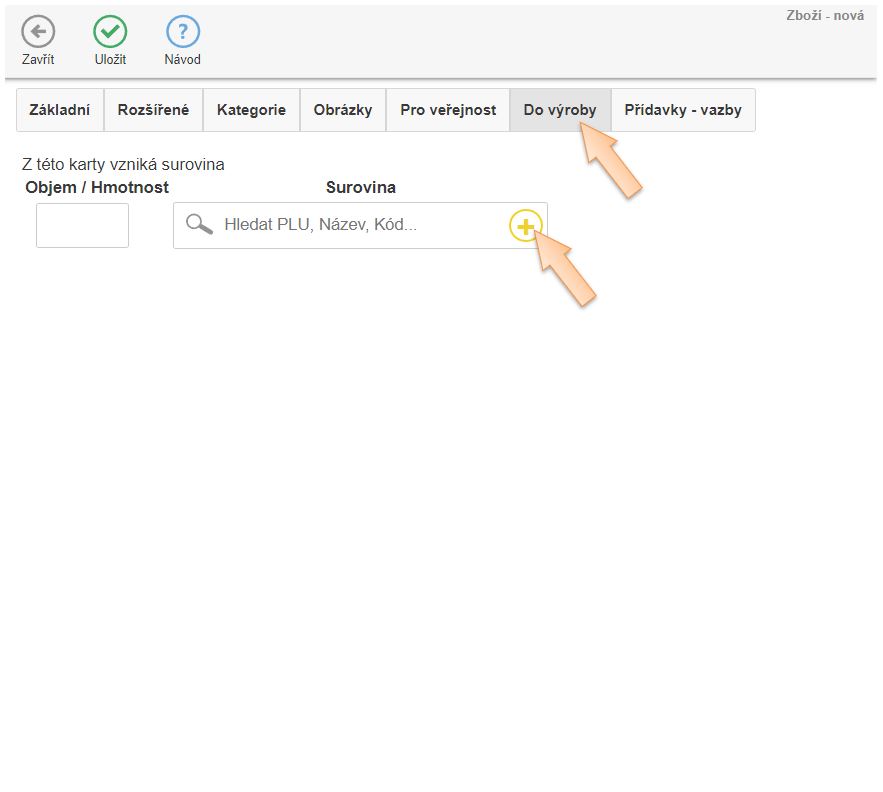883x792 pixels.
Task: Click the Zavřít text label
Action: [x=38, y=60]
